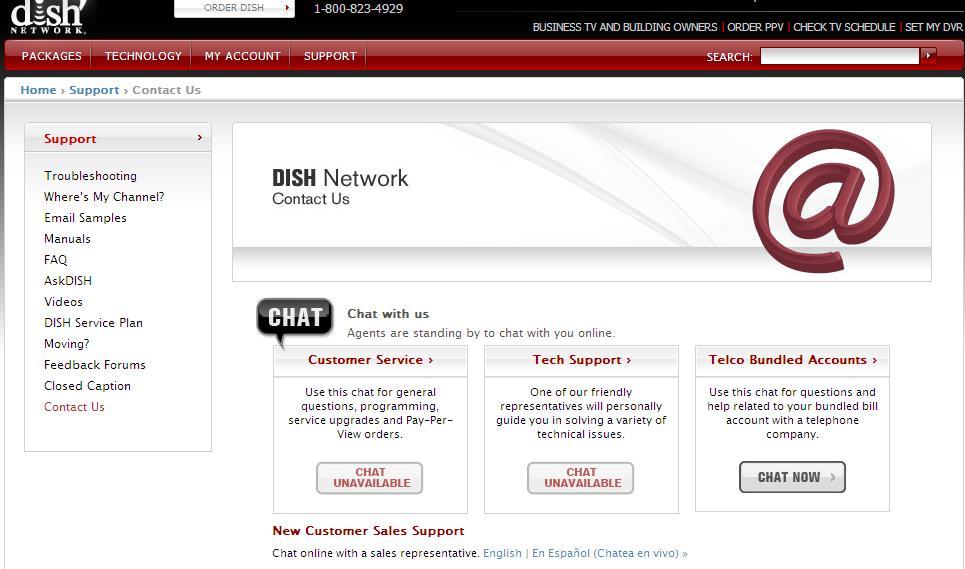Open the Telco Bundled Accounts heading
Viewport: 965px width, 569px height.
point(793,360)
